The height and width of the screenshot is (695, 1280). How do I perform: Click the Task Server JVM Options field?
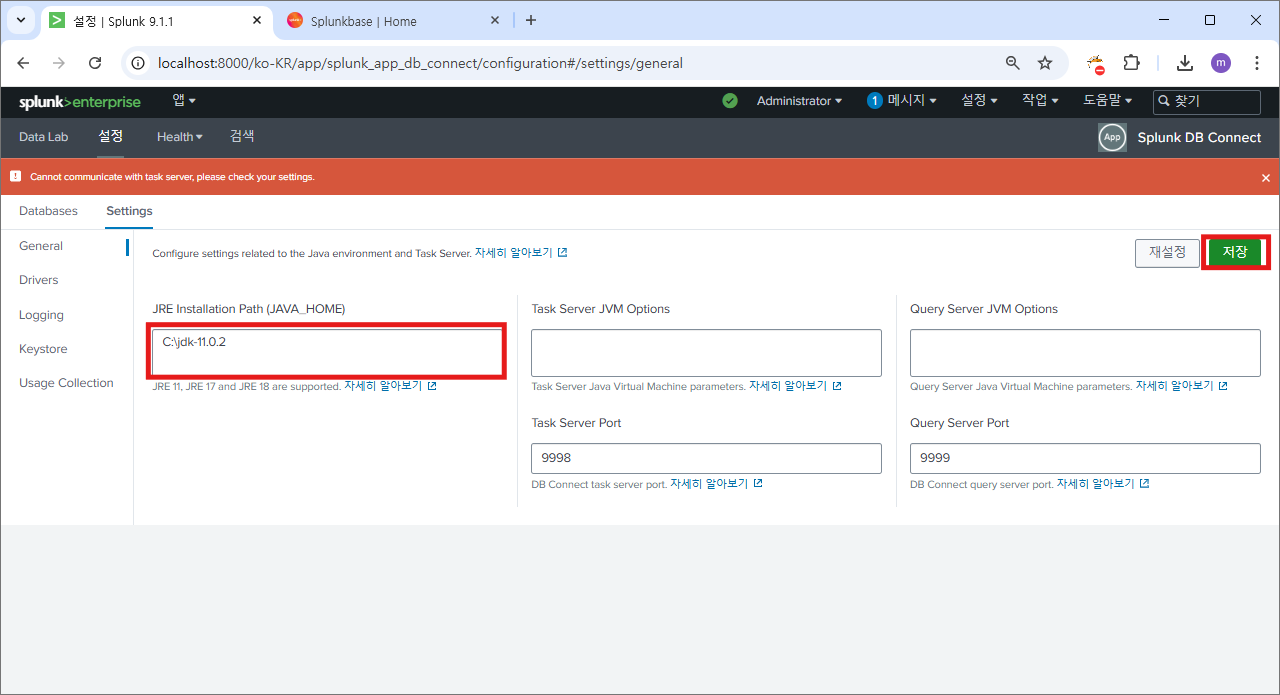[x=706, y=353]
